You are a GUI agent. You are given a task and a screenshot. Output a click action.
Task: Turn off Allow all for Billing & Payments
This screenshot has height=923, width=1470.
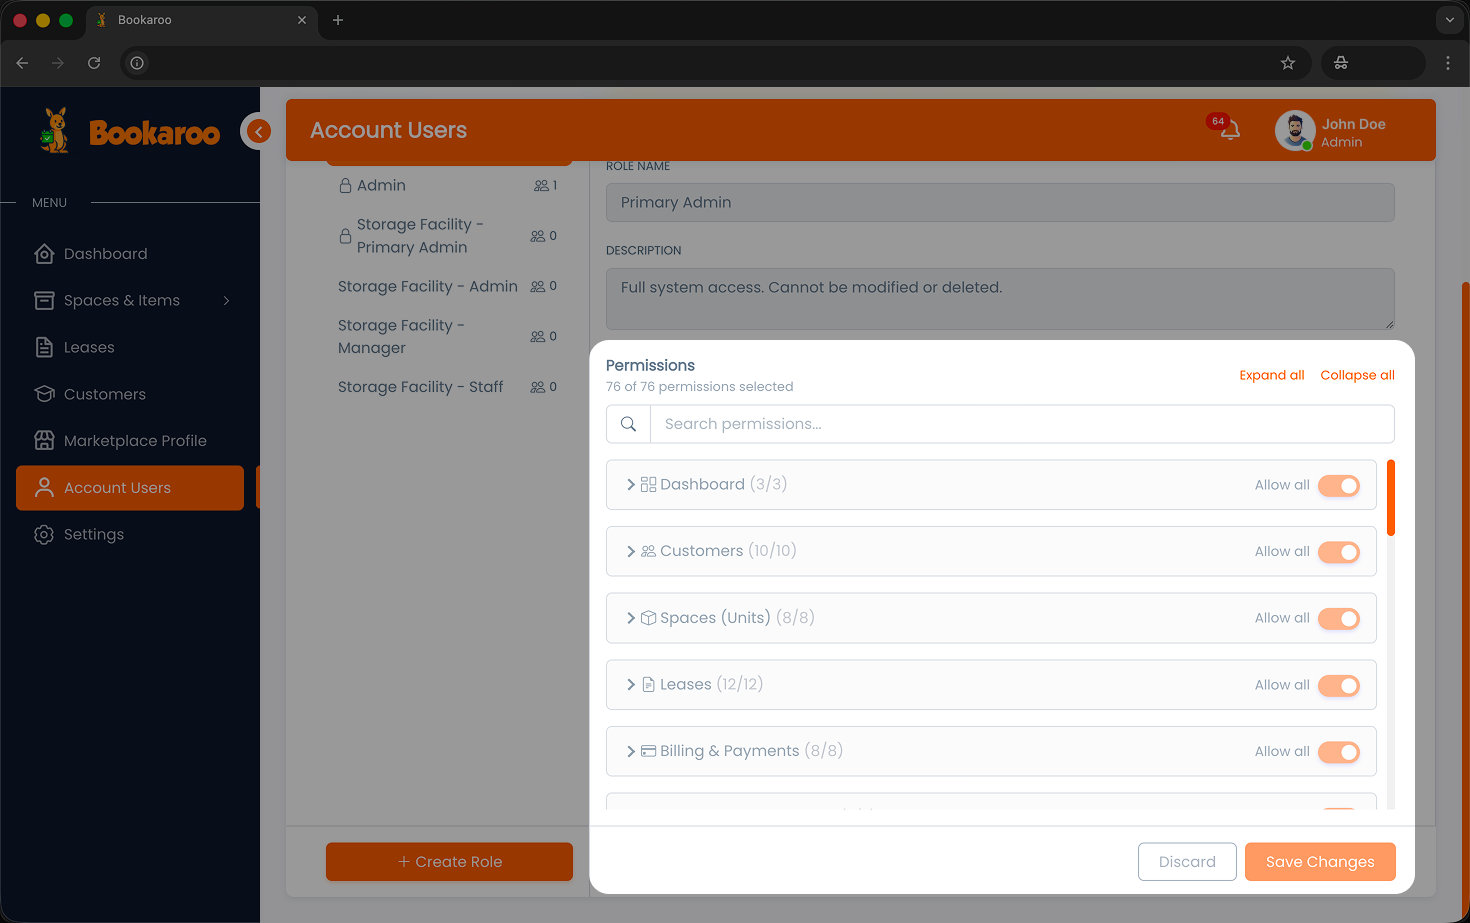pyautogui.click(x=1338, y=751)
